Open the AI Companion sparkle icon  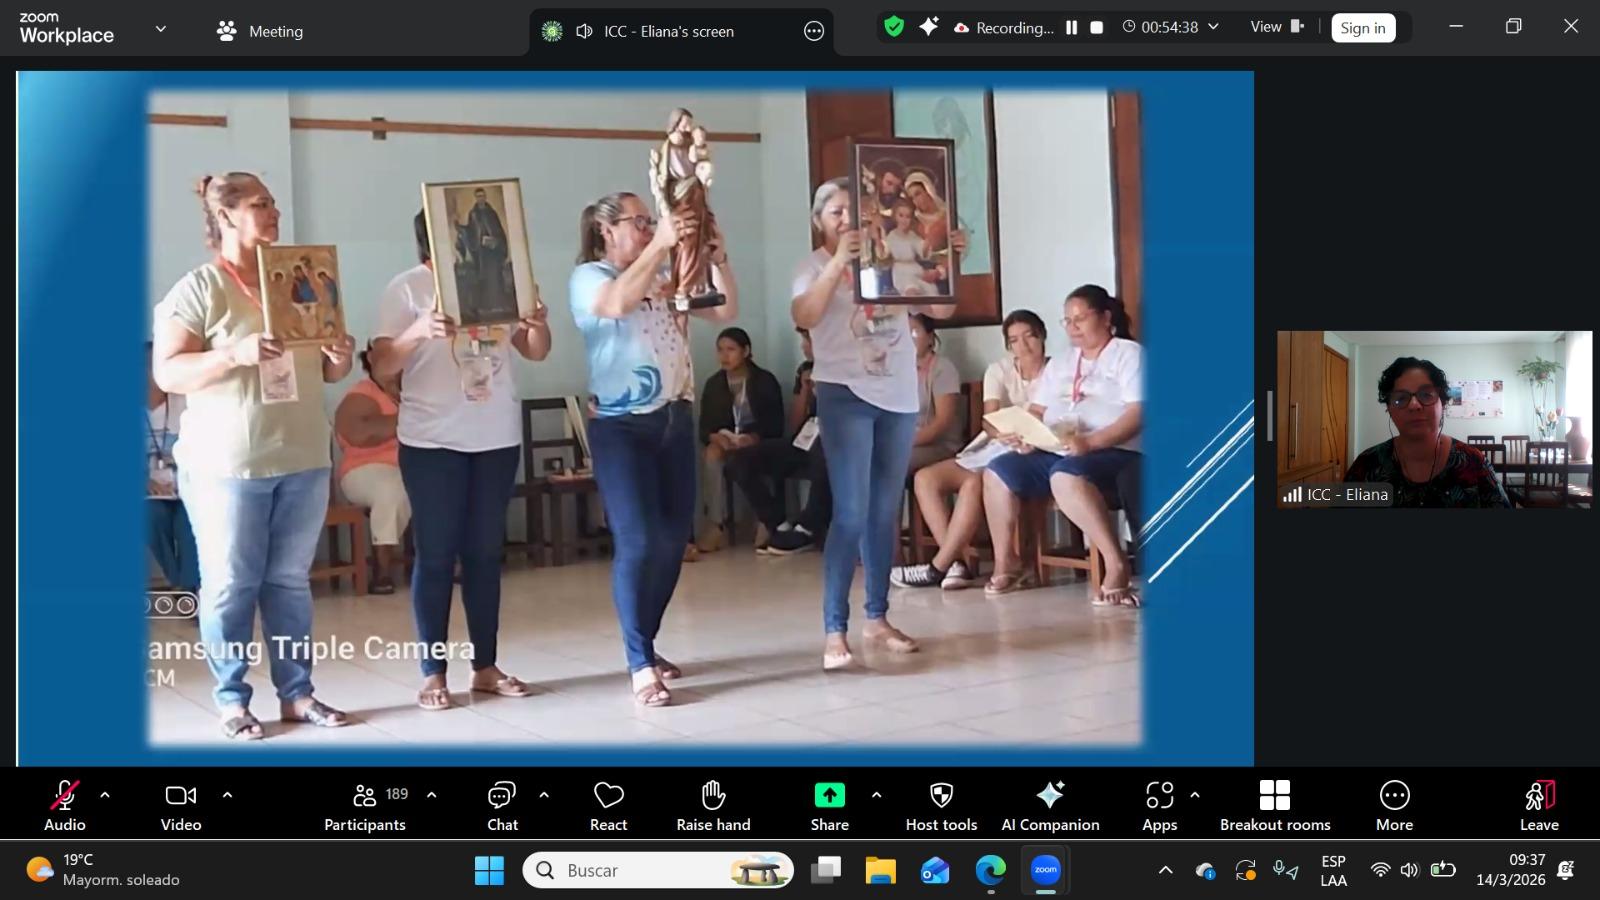click(1050, 795)
